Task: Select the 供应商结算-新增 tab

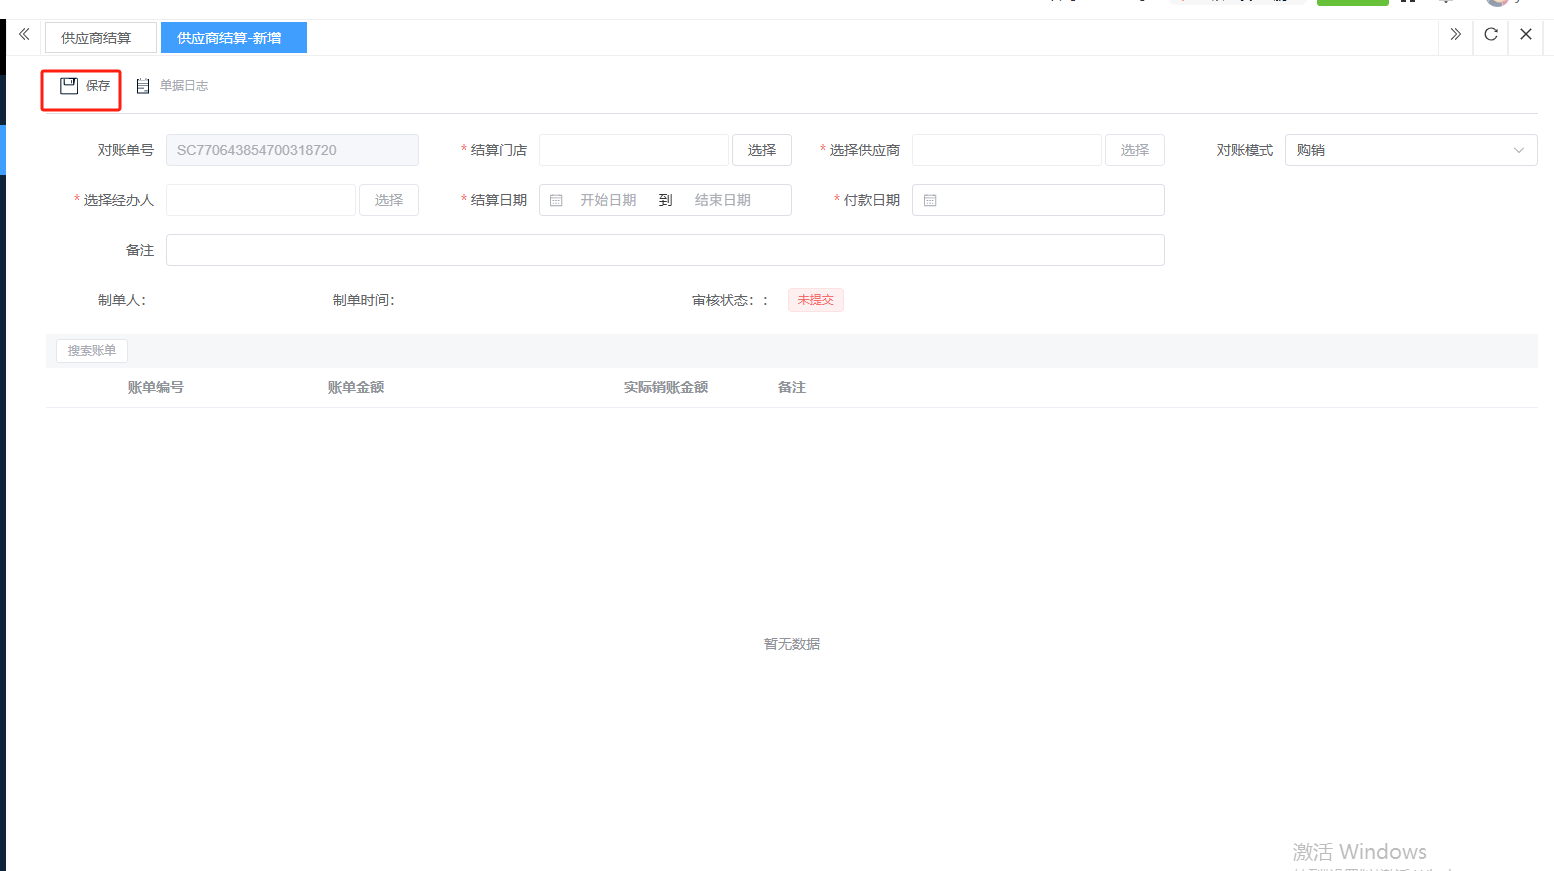Action: 230,38
